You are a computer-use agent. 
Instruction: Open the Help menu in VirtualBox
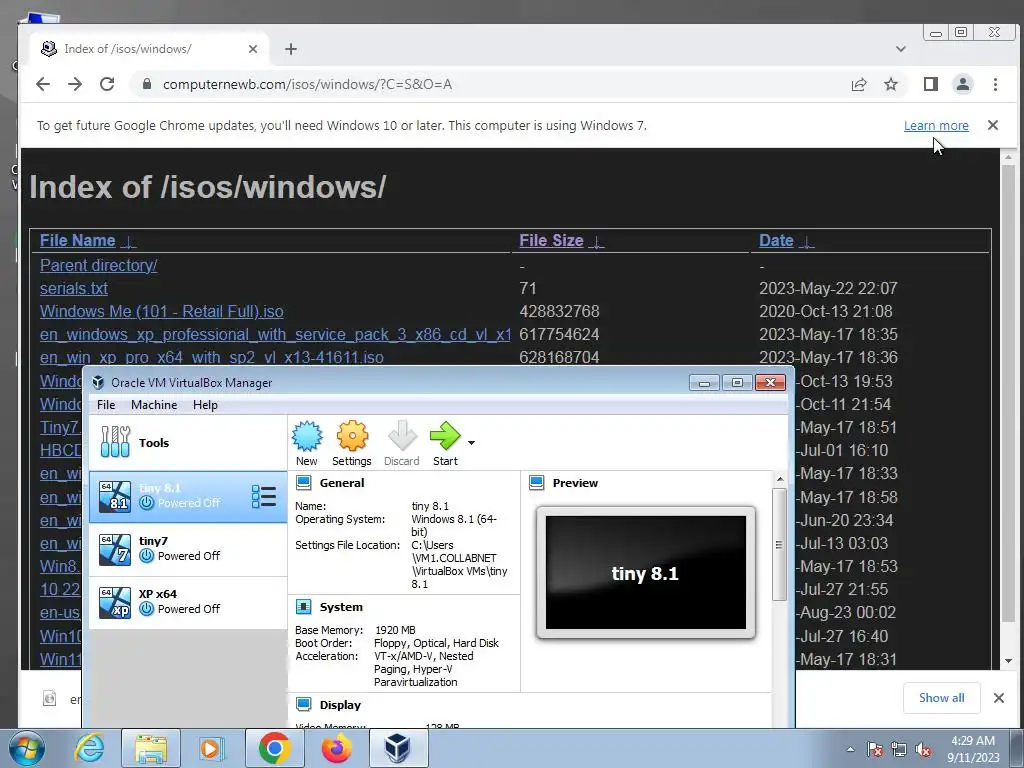(205, 405)
